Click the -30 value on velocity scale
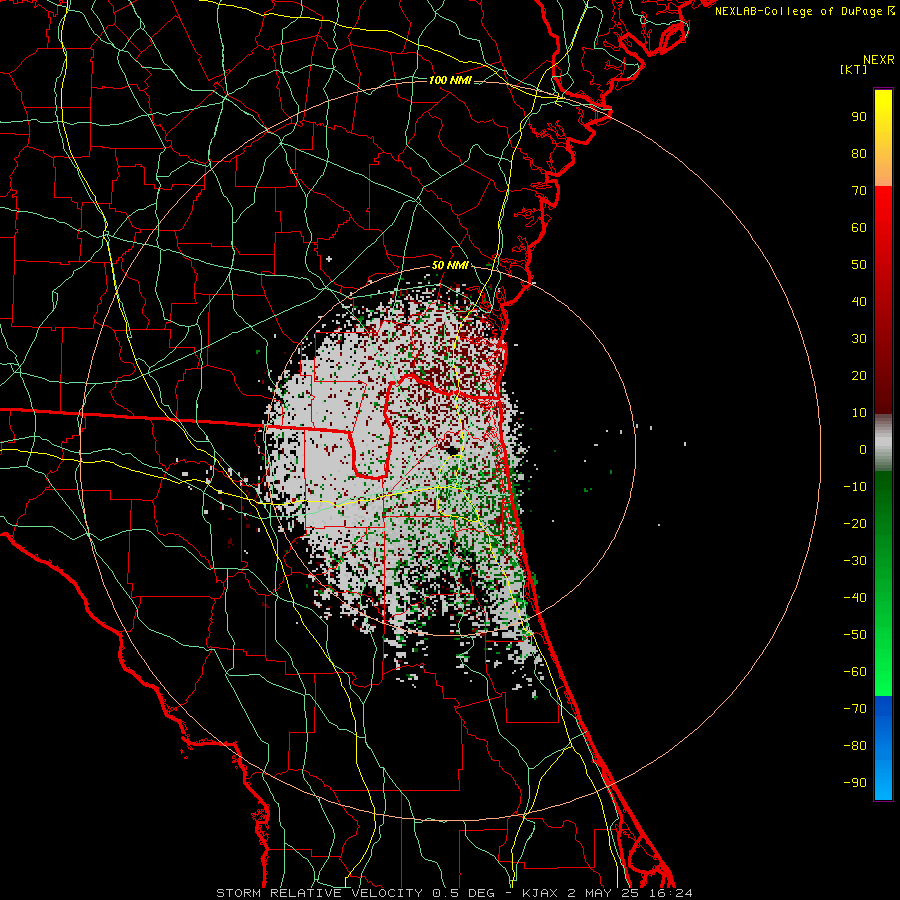This screenshot has height=900, width=900. pos(855,561)
